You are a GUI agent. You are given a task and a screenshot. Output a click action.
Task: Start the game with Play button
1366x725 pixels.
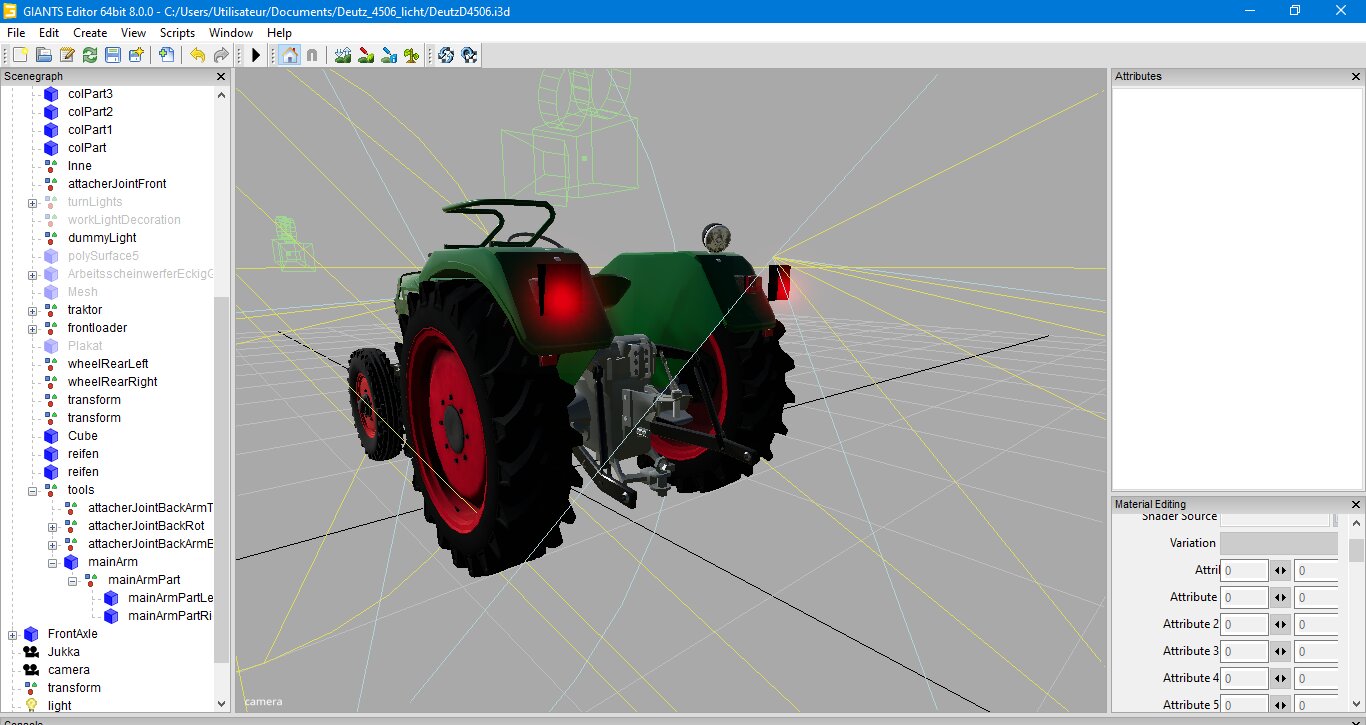point(256,55)
